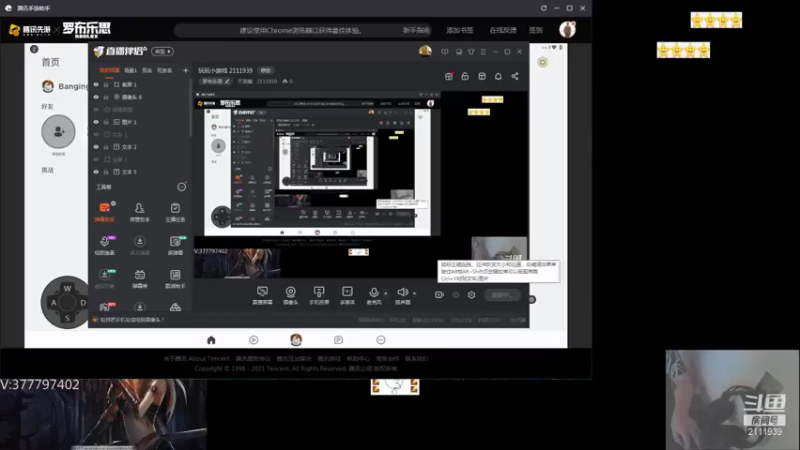
Task: Click the lock icon above preview
Action: point(465,76)
